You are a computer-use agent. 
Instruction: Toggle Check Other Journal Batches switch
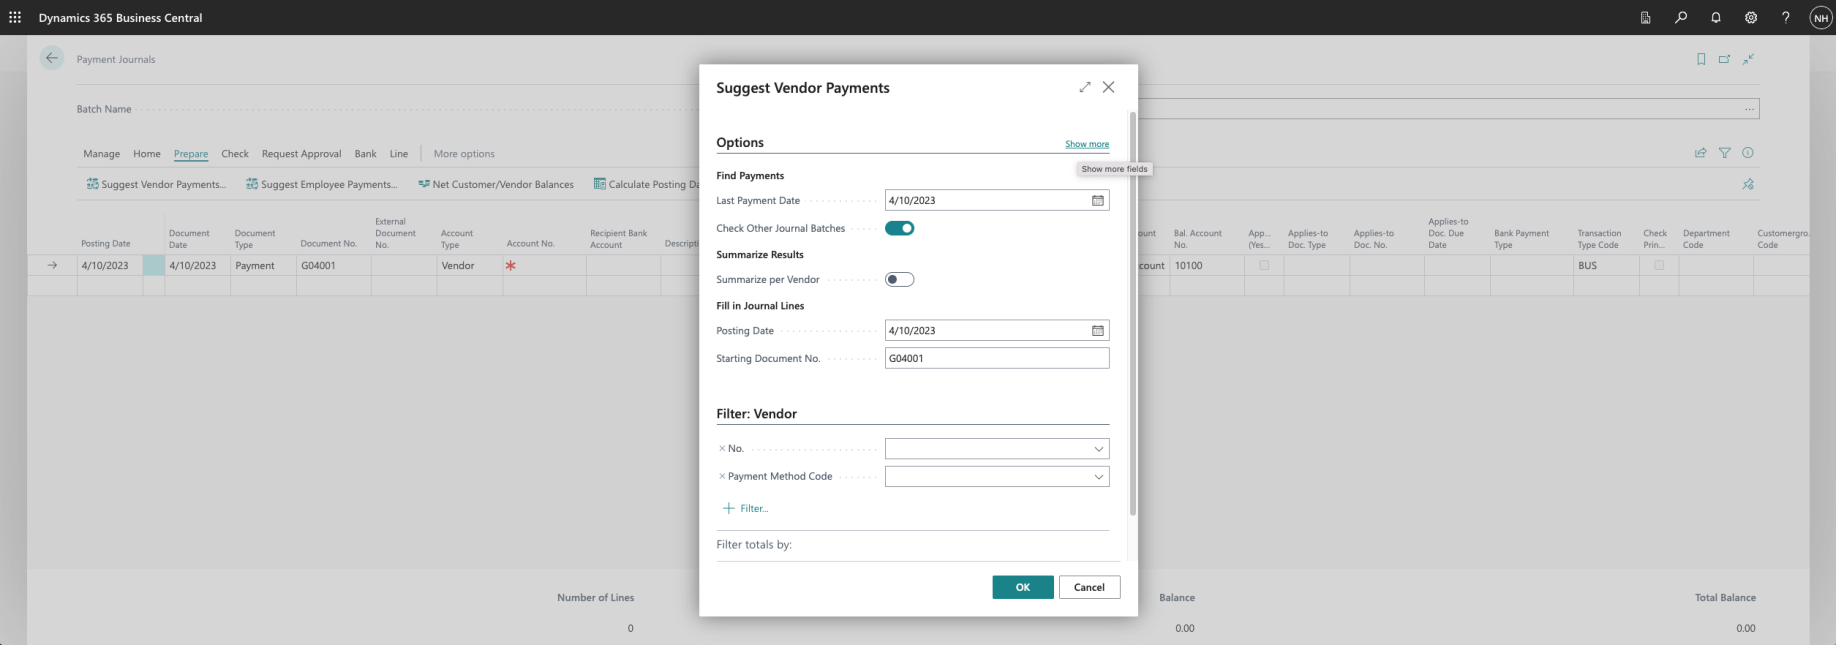900,228
